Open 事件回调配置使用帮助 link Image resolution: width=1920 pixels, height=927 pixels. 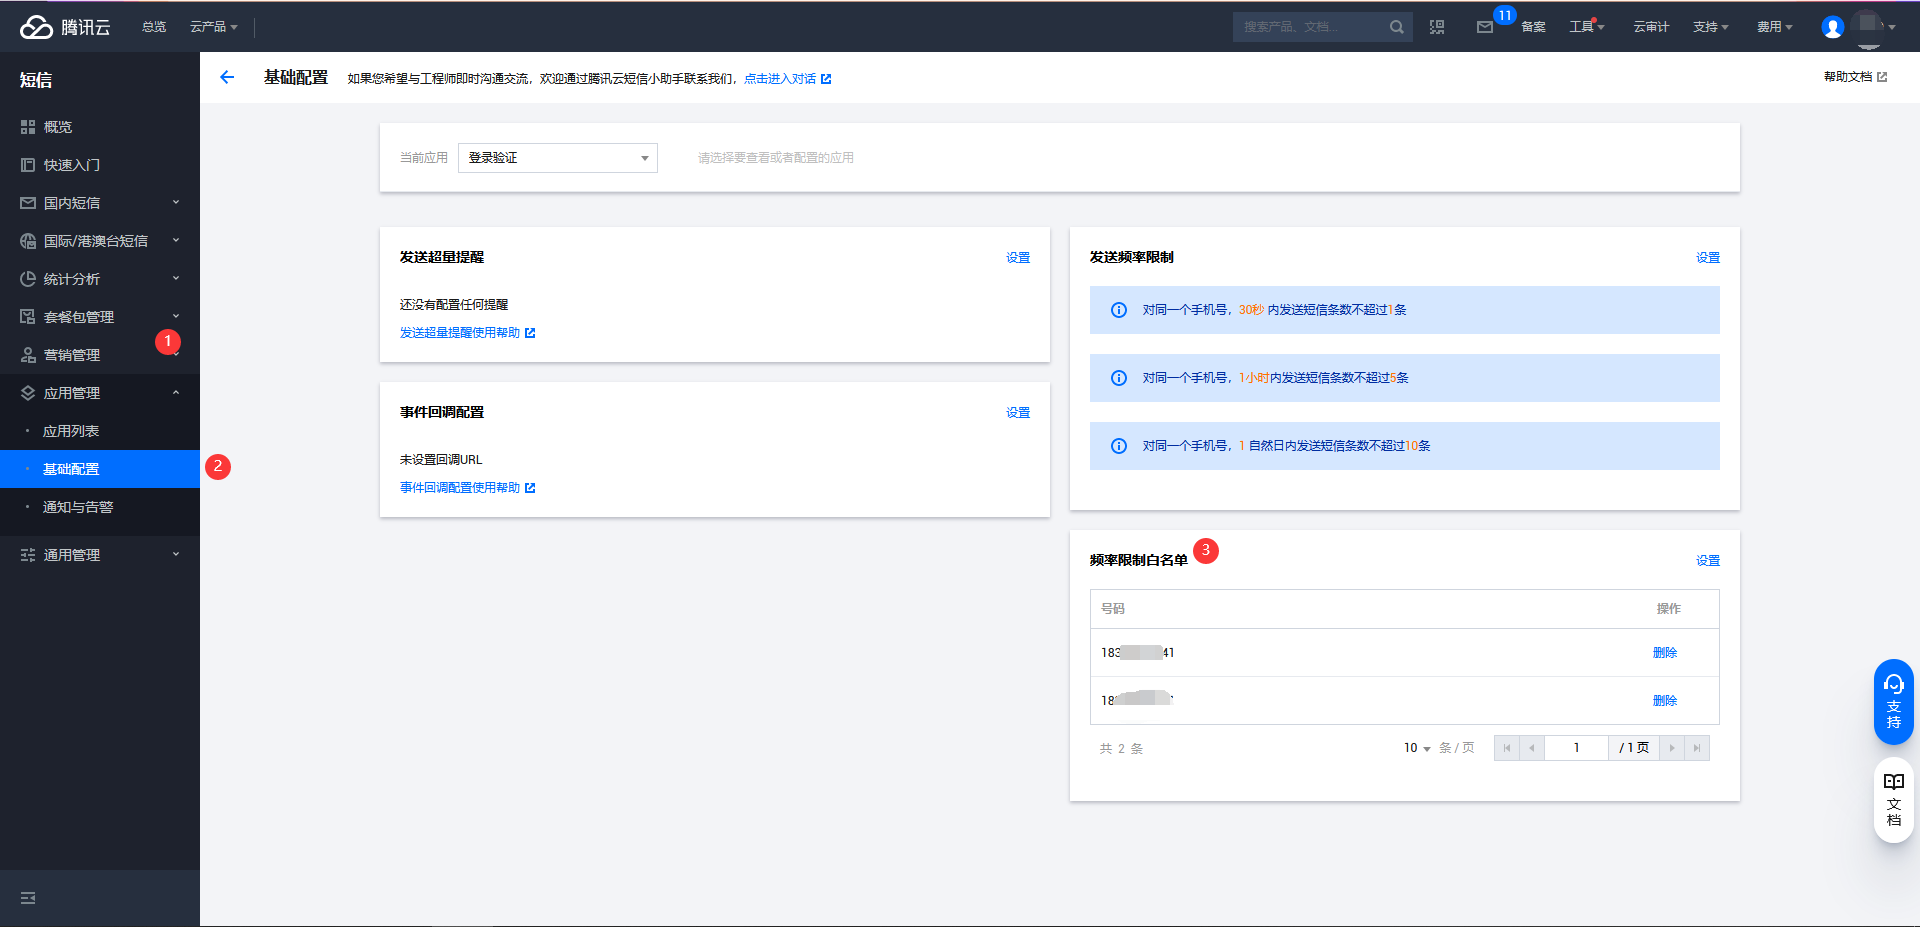point(467,488)
